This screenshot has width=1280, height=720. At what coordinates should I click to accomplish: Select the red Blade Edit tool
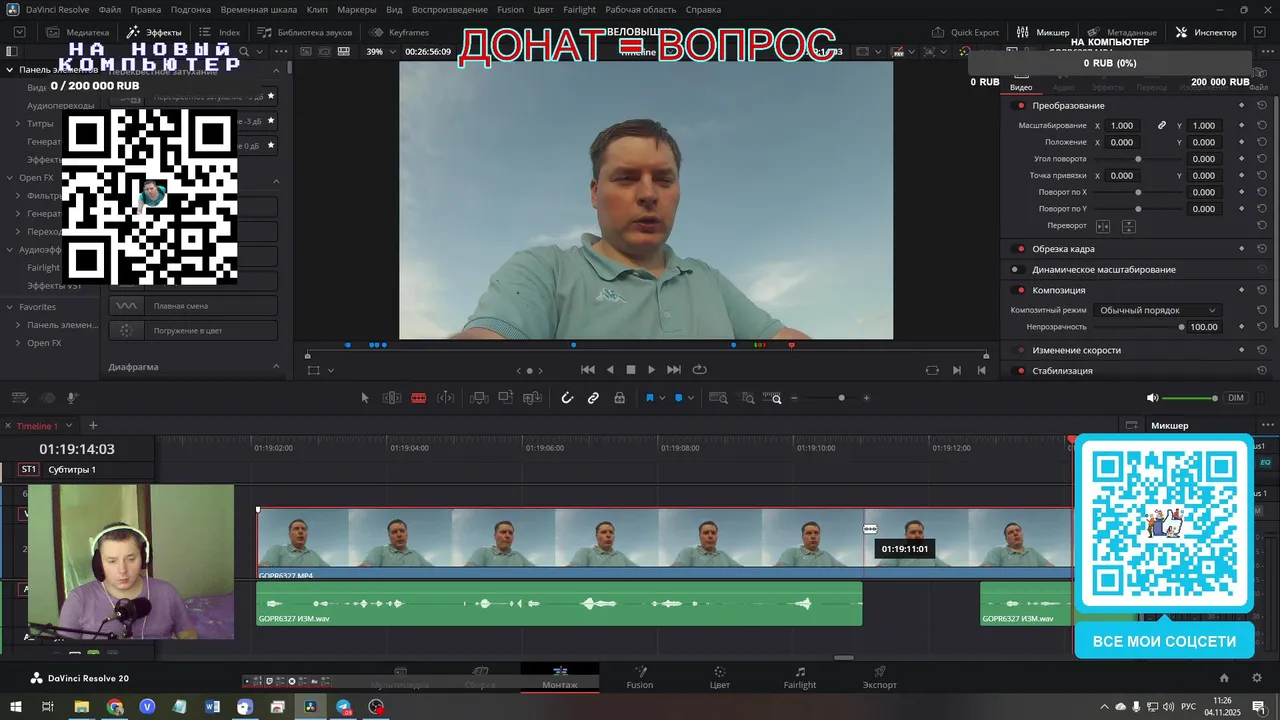(418, 398)
